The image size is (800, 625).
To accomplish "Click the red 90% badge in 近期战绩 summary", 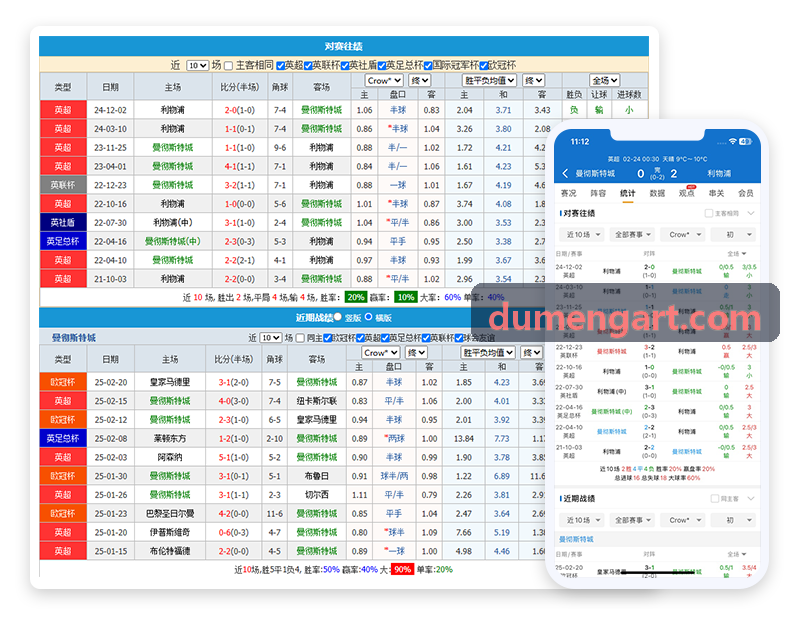I will tap(402, 569).
